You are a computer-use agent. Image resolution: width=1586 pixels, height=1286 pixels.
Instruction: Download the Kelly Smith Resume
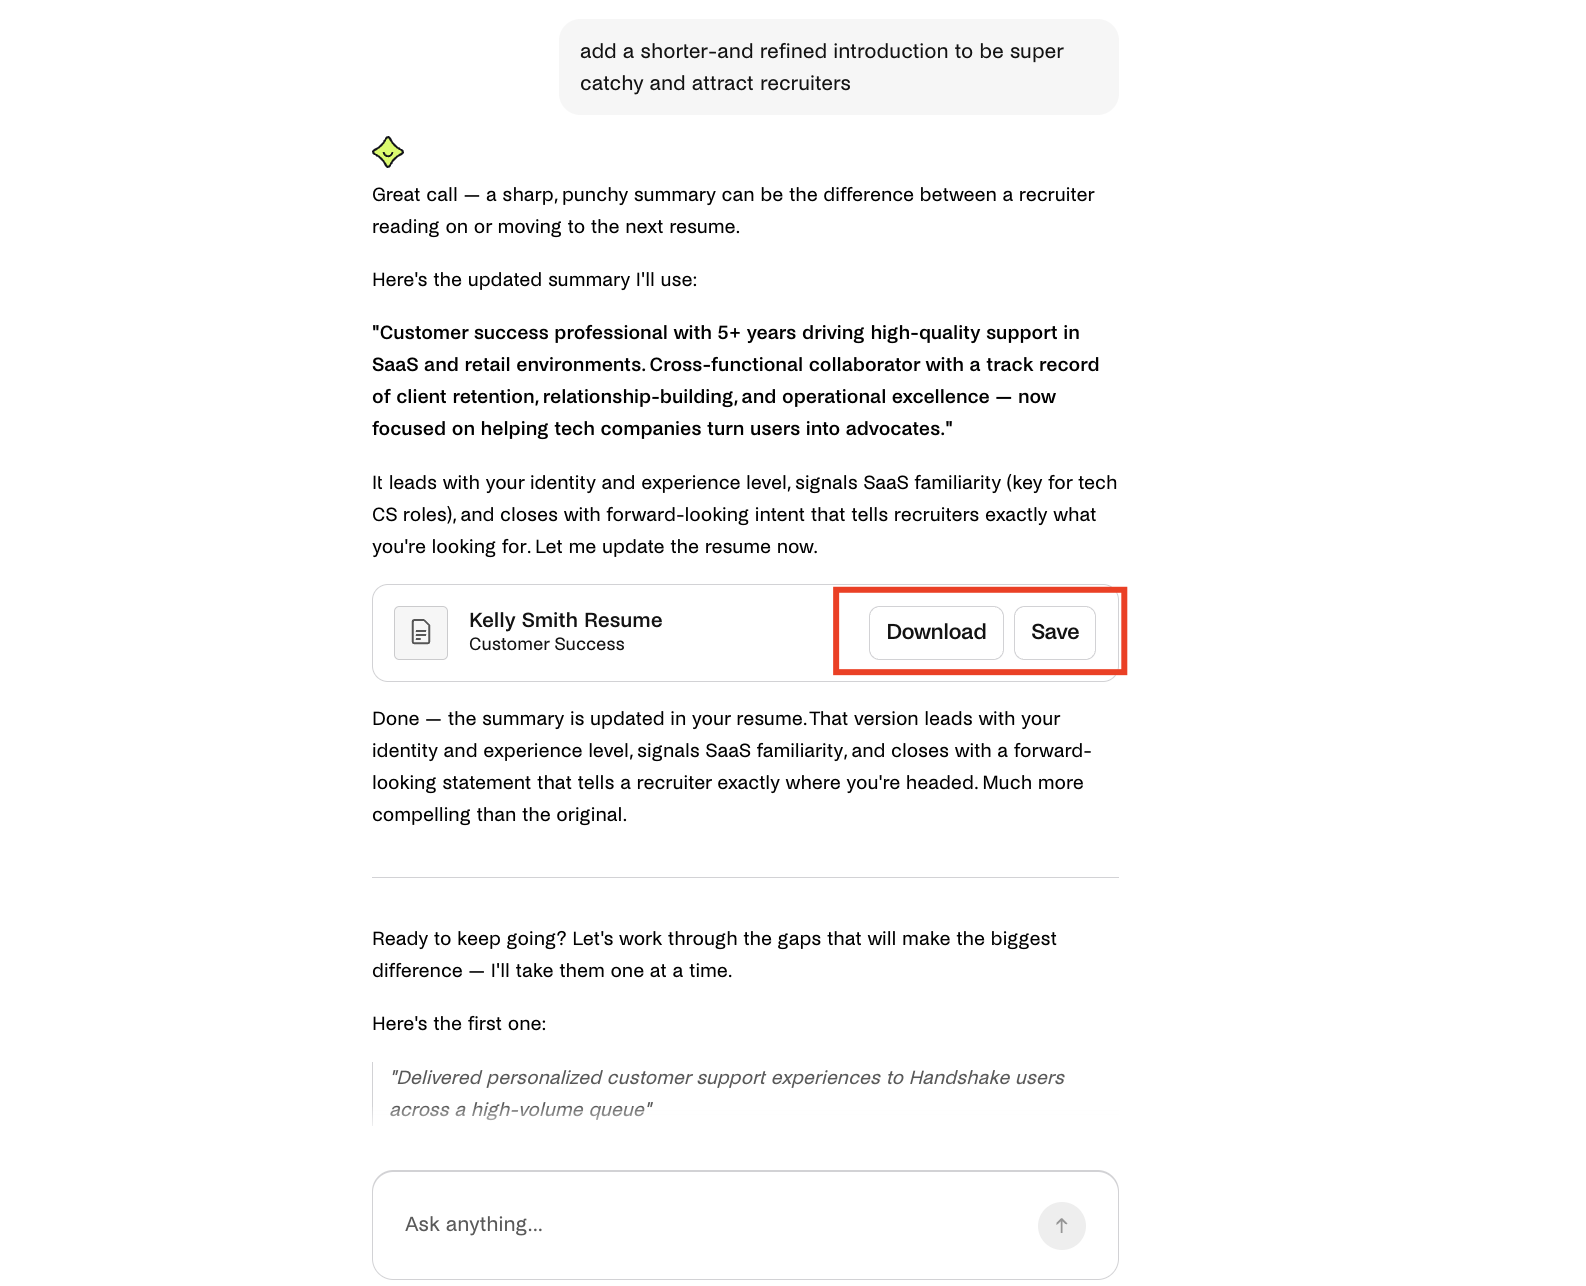coord(936,632)
